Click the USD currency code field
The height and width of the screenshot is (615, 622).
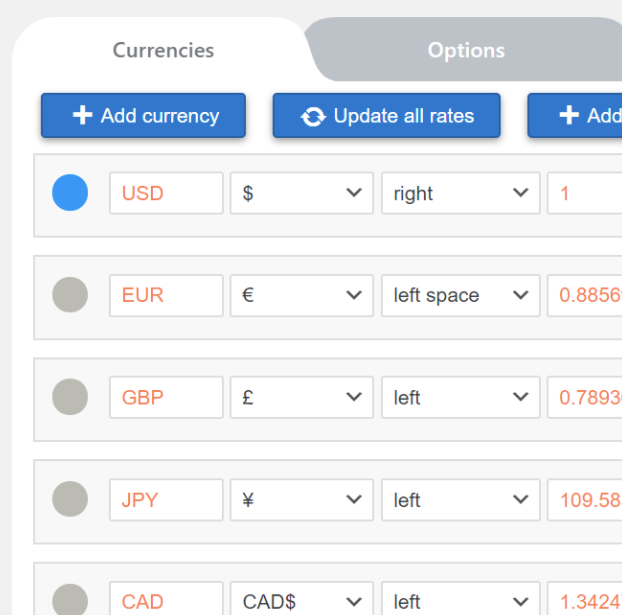166,193
